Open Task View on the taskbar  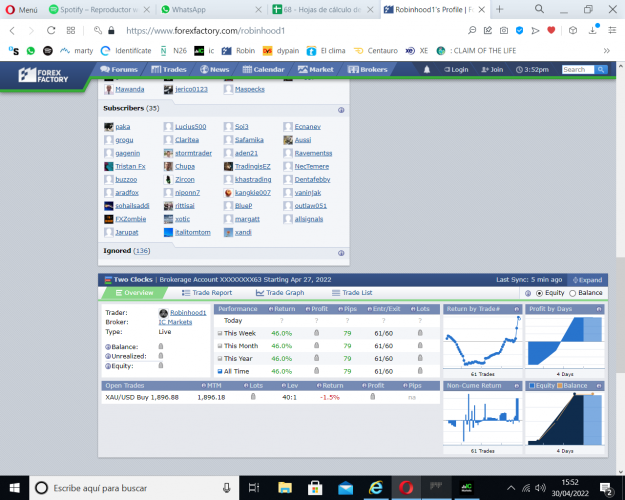pos(254,488)
